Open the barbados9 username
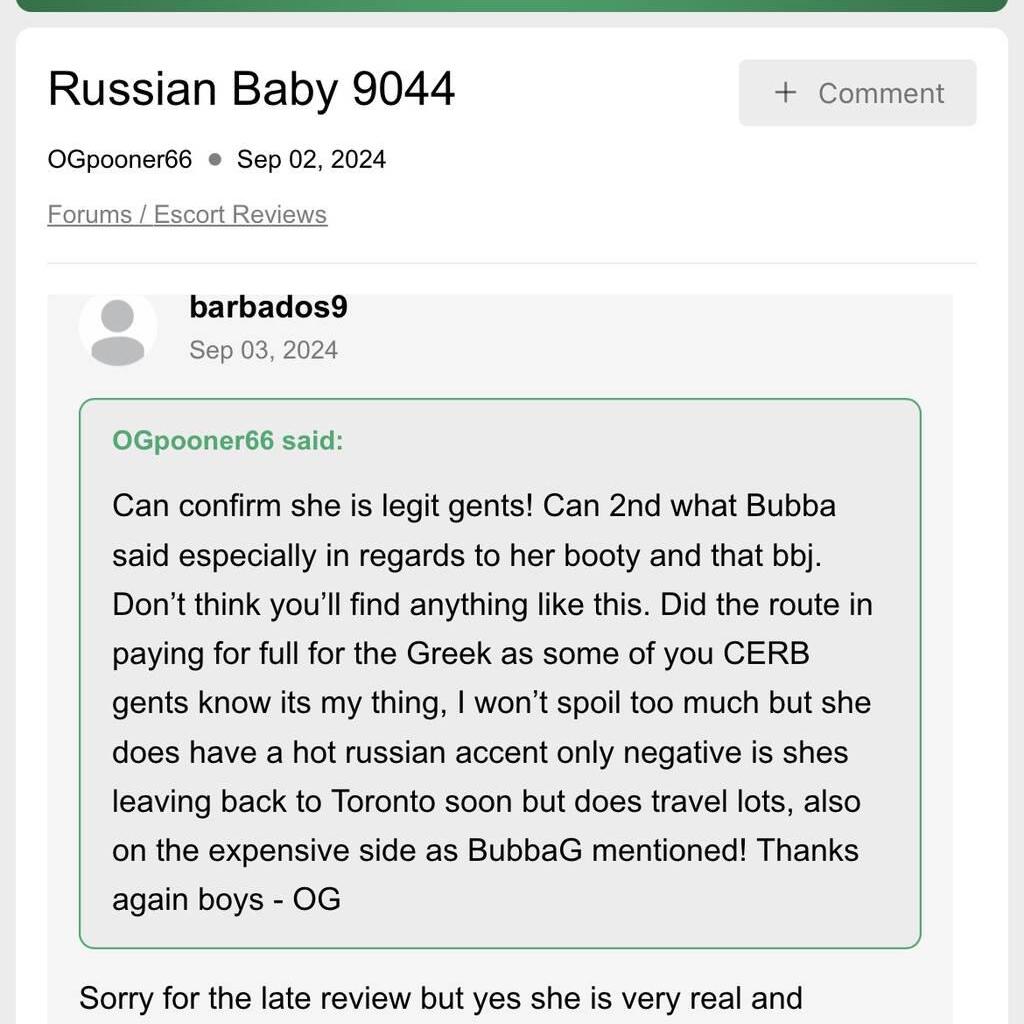The height and width of the screenshot is (1024, 1024). click(x=268, y=307)
